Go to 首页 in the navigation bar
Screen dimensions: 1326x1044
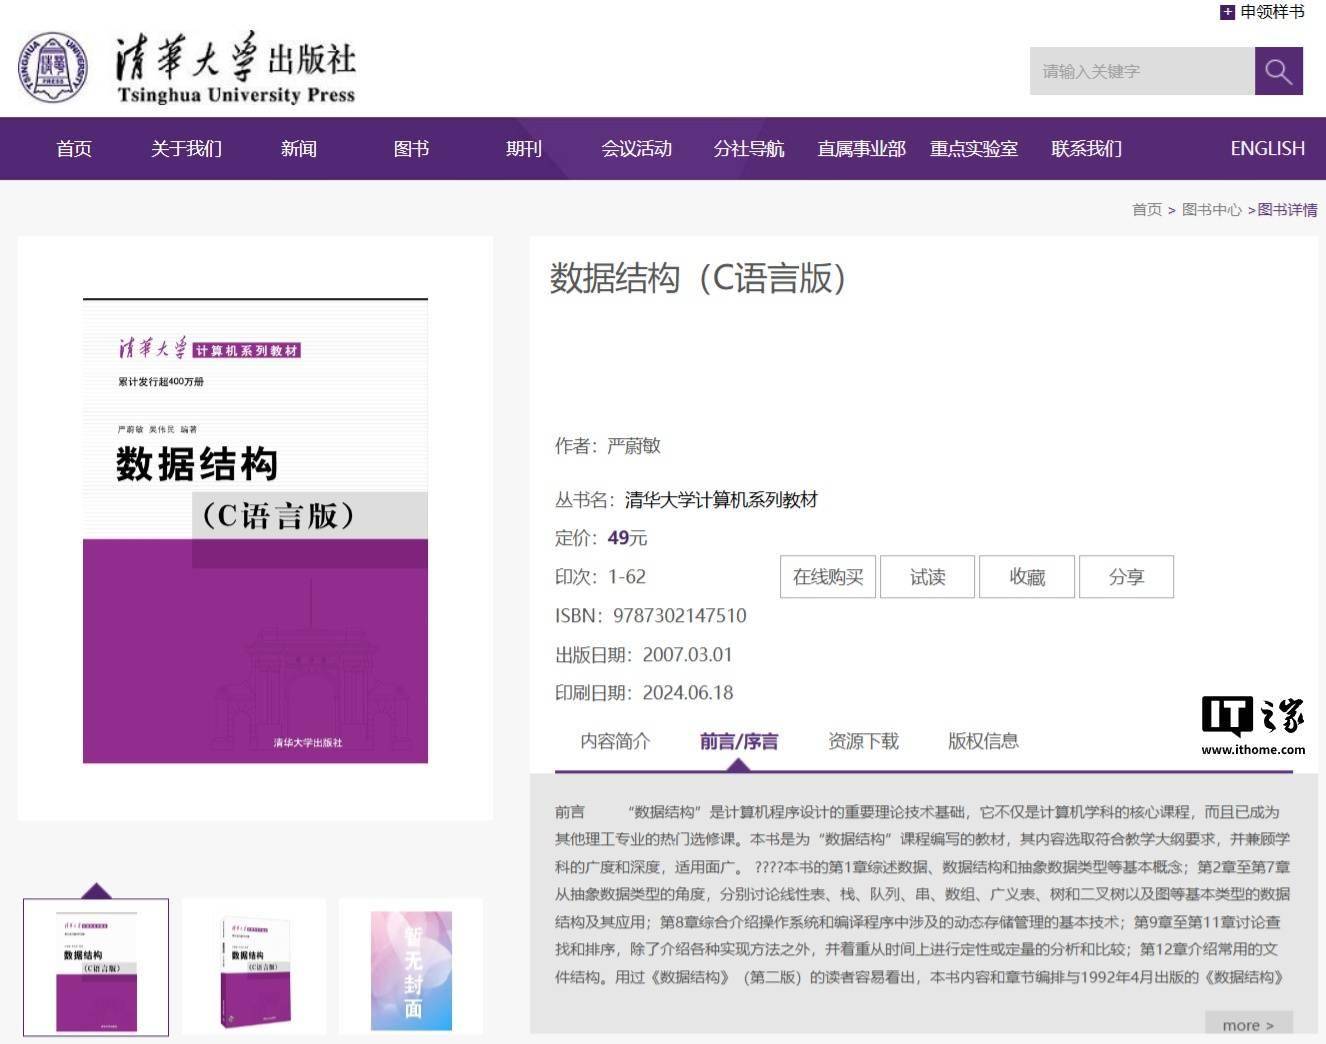[74, 148]
